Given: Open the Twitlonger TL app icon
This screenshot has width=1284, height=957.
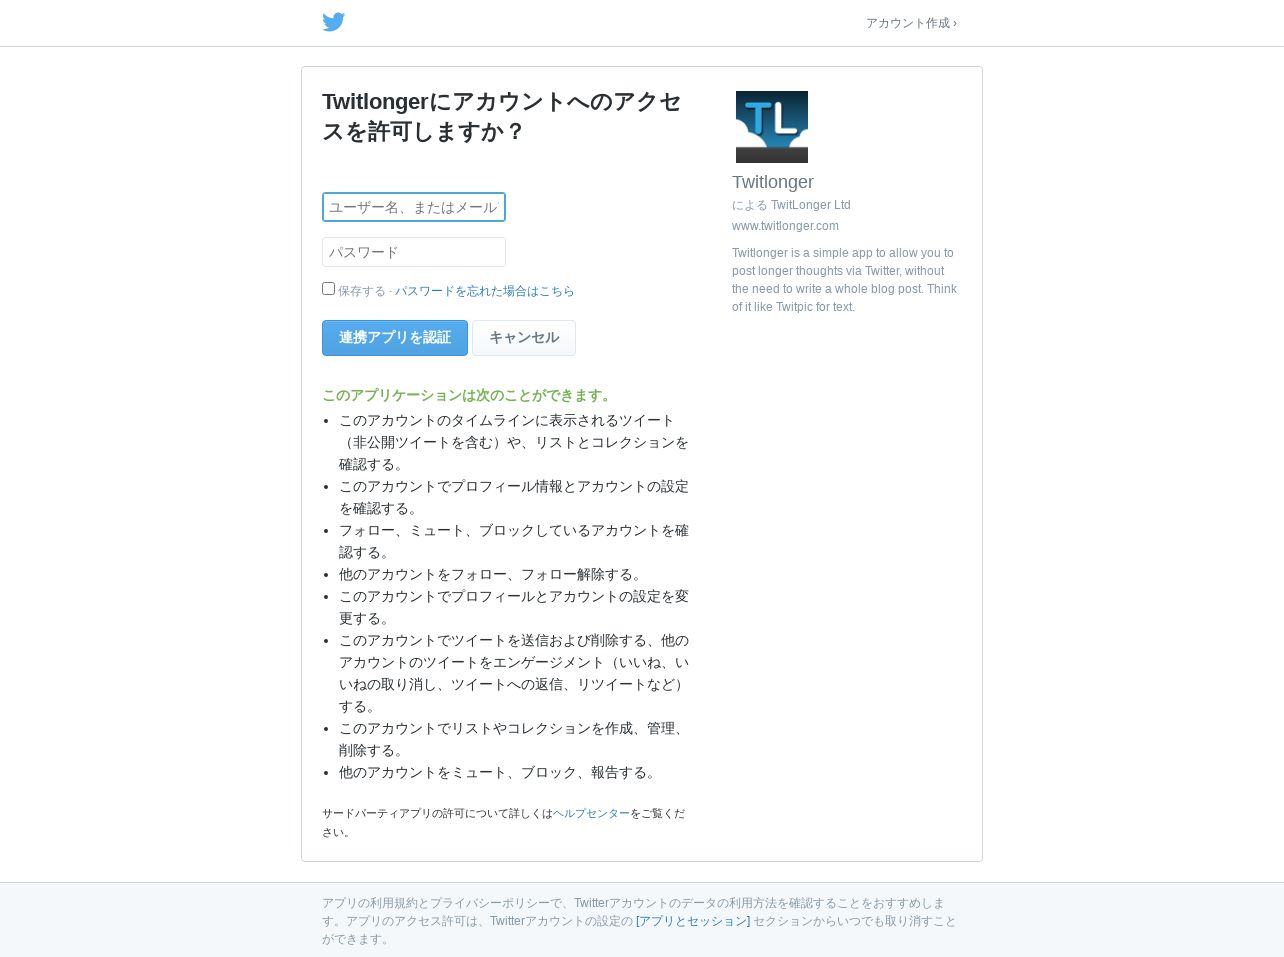Looking at the screenshot, I should point(772,127).
